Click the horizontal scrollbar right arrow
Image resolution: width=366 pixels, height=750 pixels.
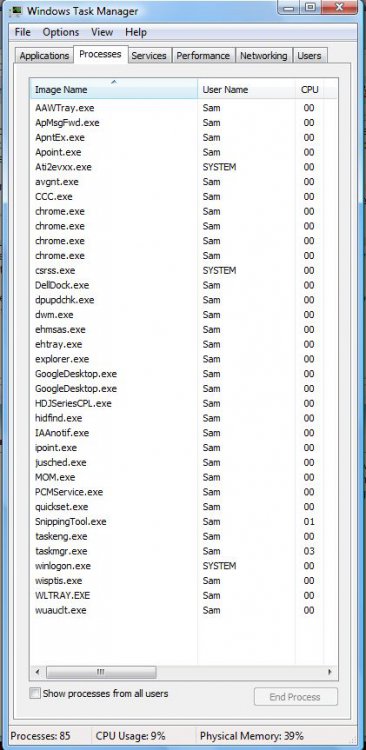(330, 672)
